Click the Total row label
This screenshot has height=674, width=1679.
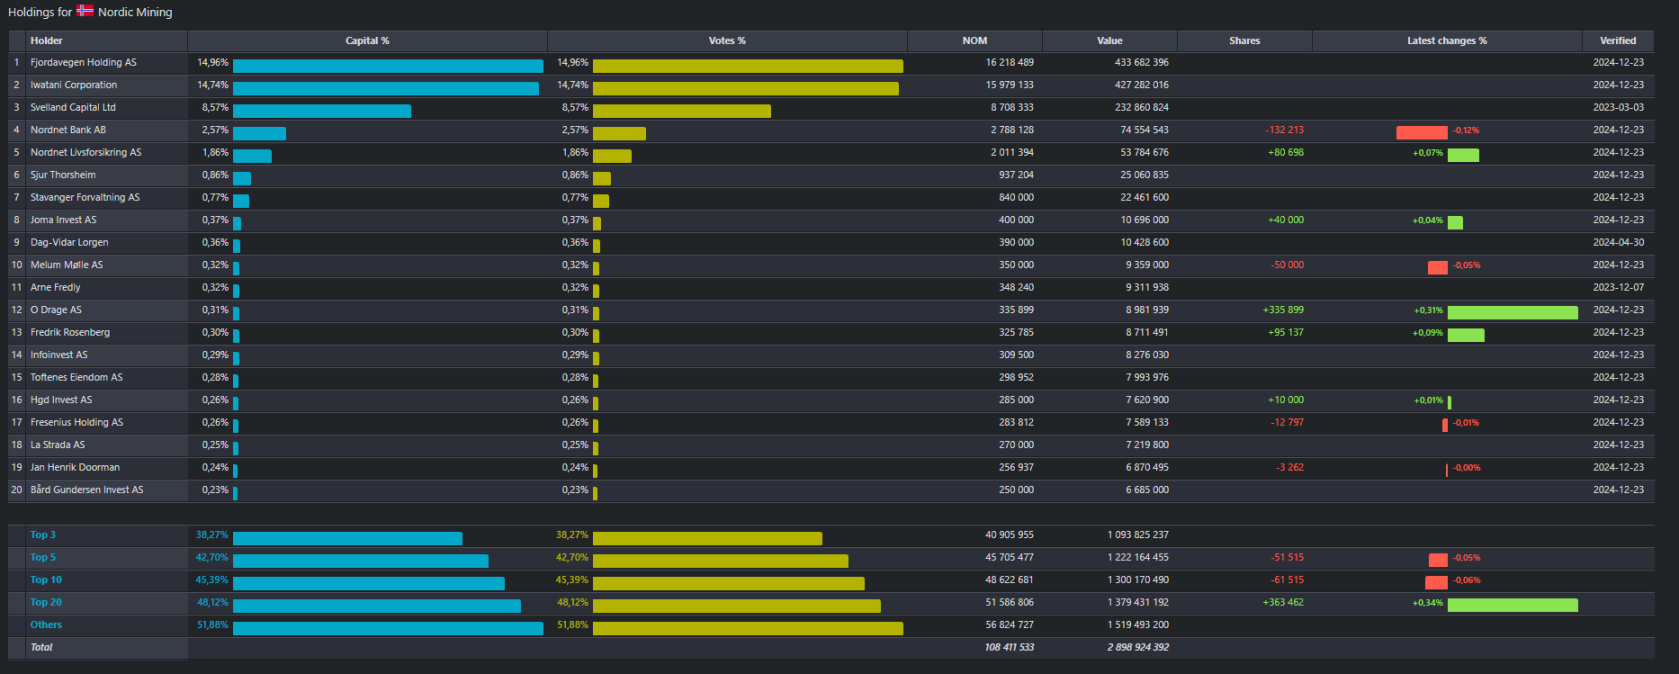[41, 647]
